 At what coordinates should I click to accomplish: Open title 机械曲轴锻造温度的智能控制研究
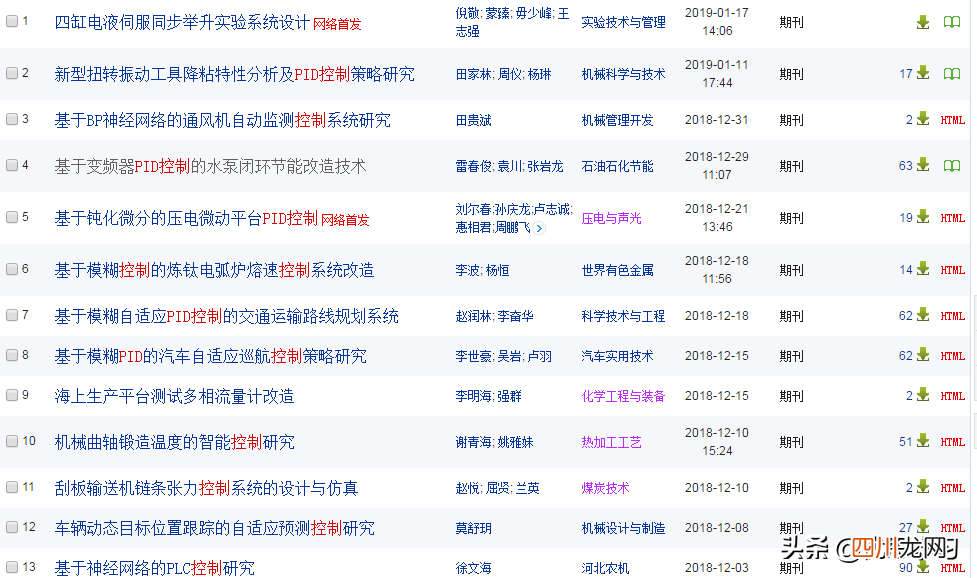(x=174, y=442)
